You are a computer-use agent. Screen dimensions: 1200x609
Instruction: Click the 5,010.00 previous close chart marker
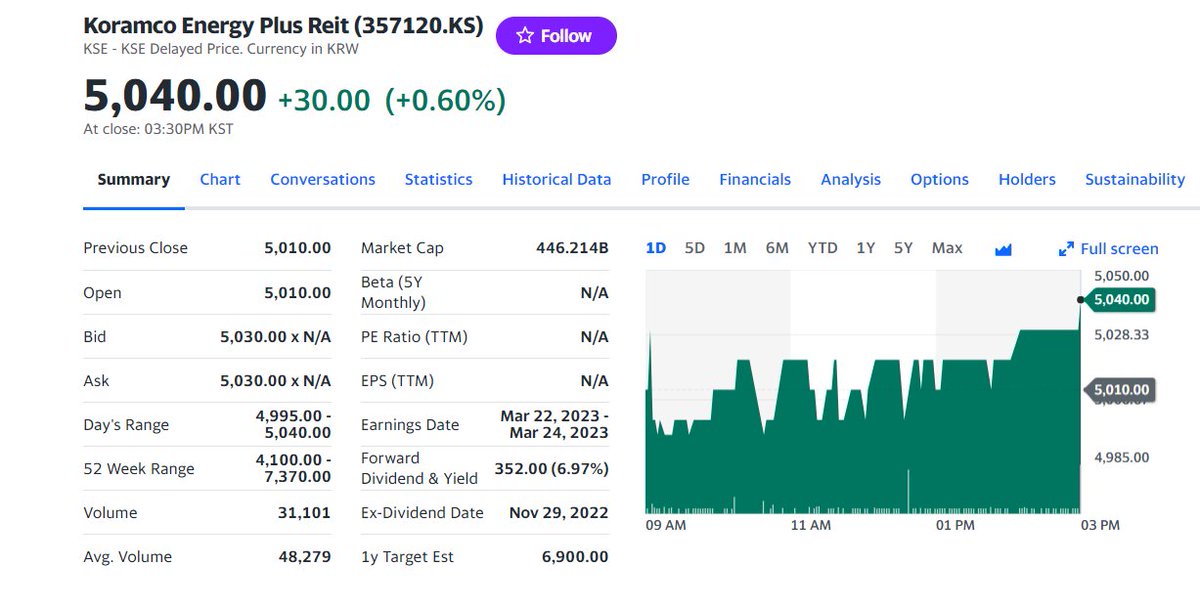coord(1120,389)
